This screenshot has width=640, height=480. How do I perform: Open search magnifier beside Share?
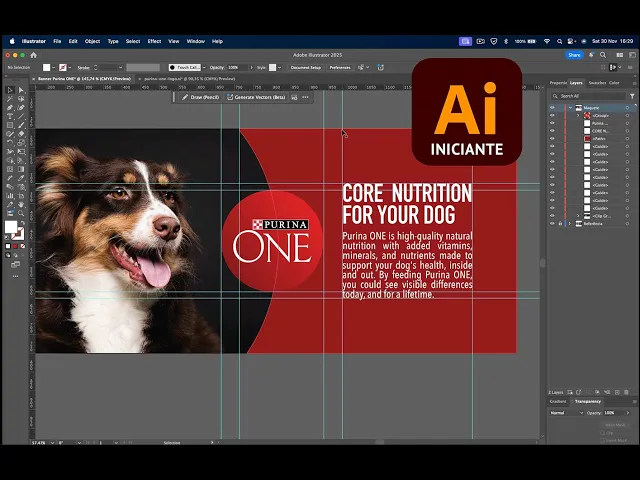(x=603, y=55)
